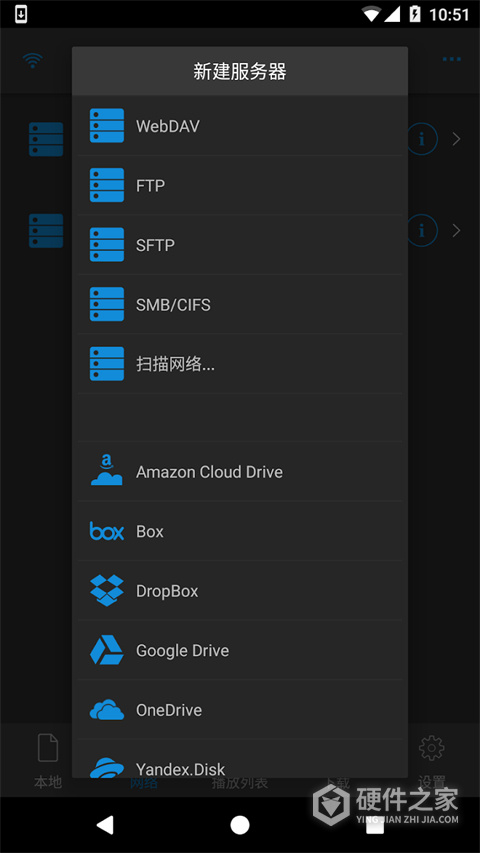Tap the battery status icon
The height and width of the screenshot is (853, 480).
pos(415,14)
